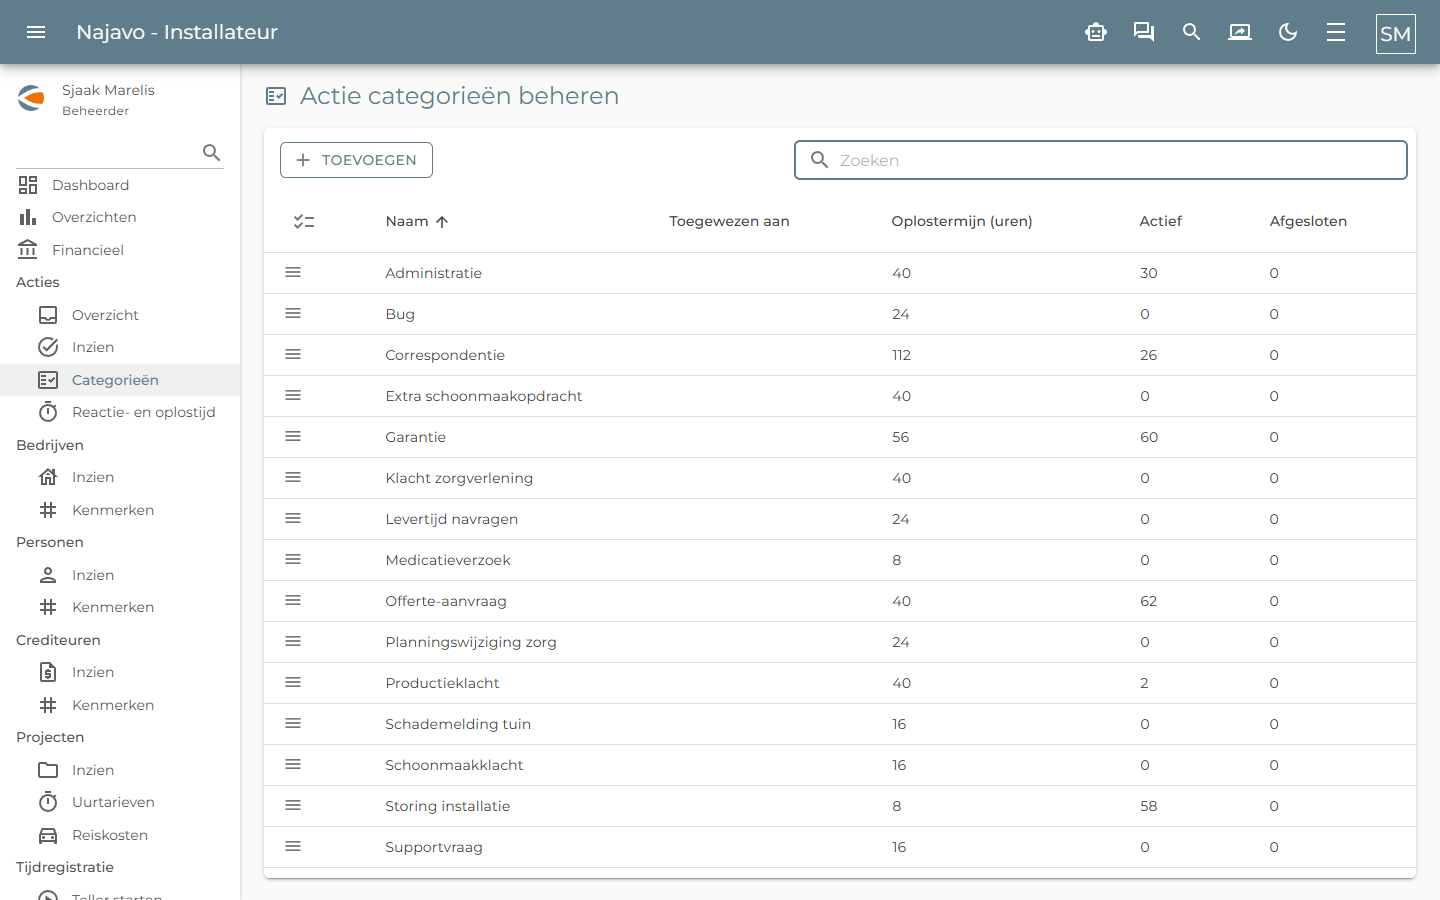
Task: Open the list menu icon in header
Action: click(x=1336, y=32)
